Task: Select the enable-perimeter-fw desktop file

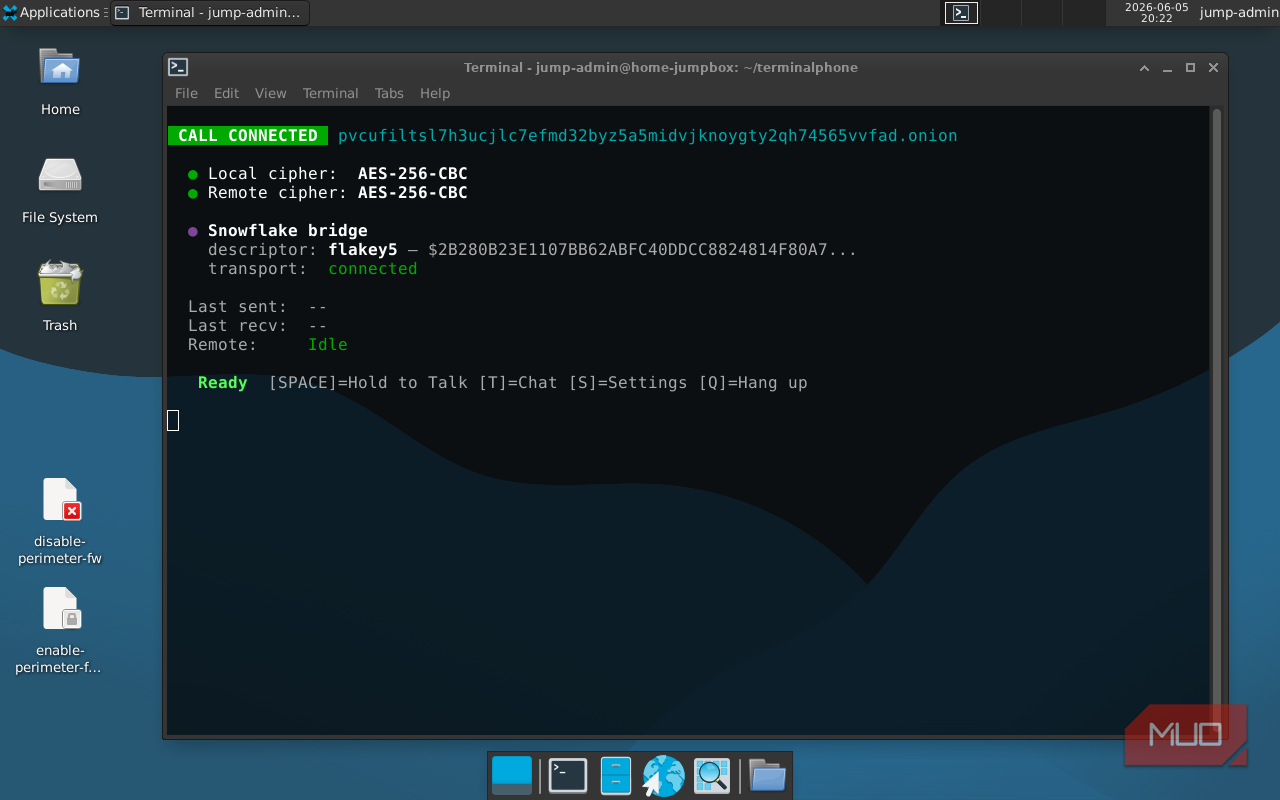Action: [x=60, y=630]
